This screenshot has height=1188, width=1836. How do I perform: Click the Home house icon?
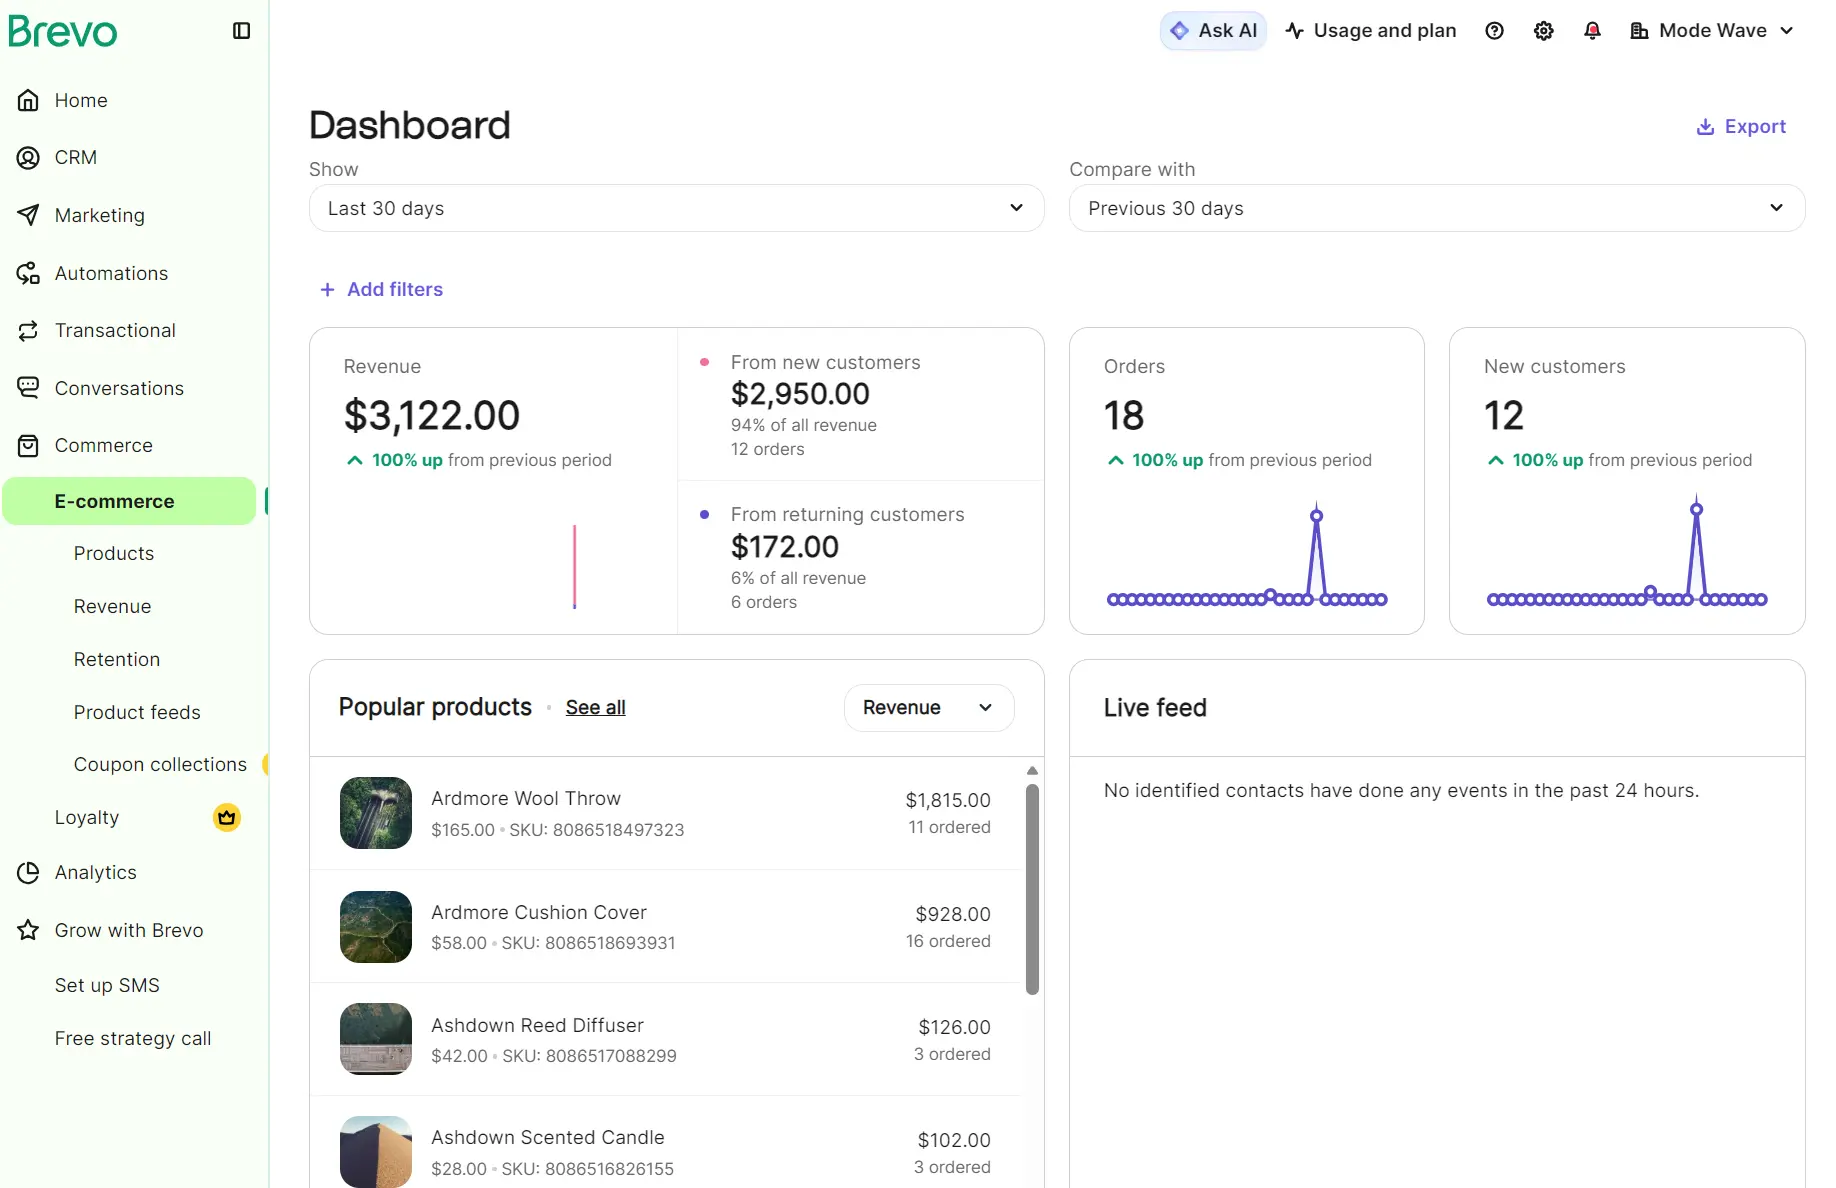click(28, 100)
